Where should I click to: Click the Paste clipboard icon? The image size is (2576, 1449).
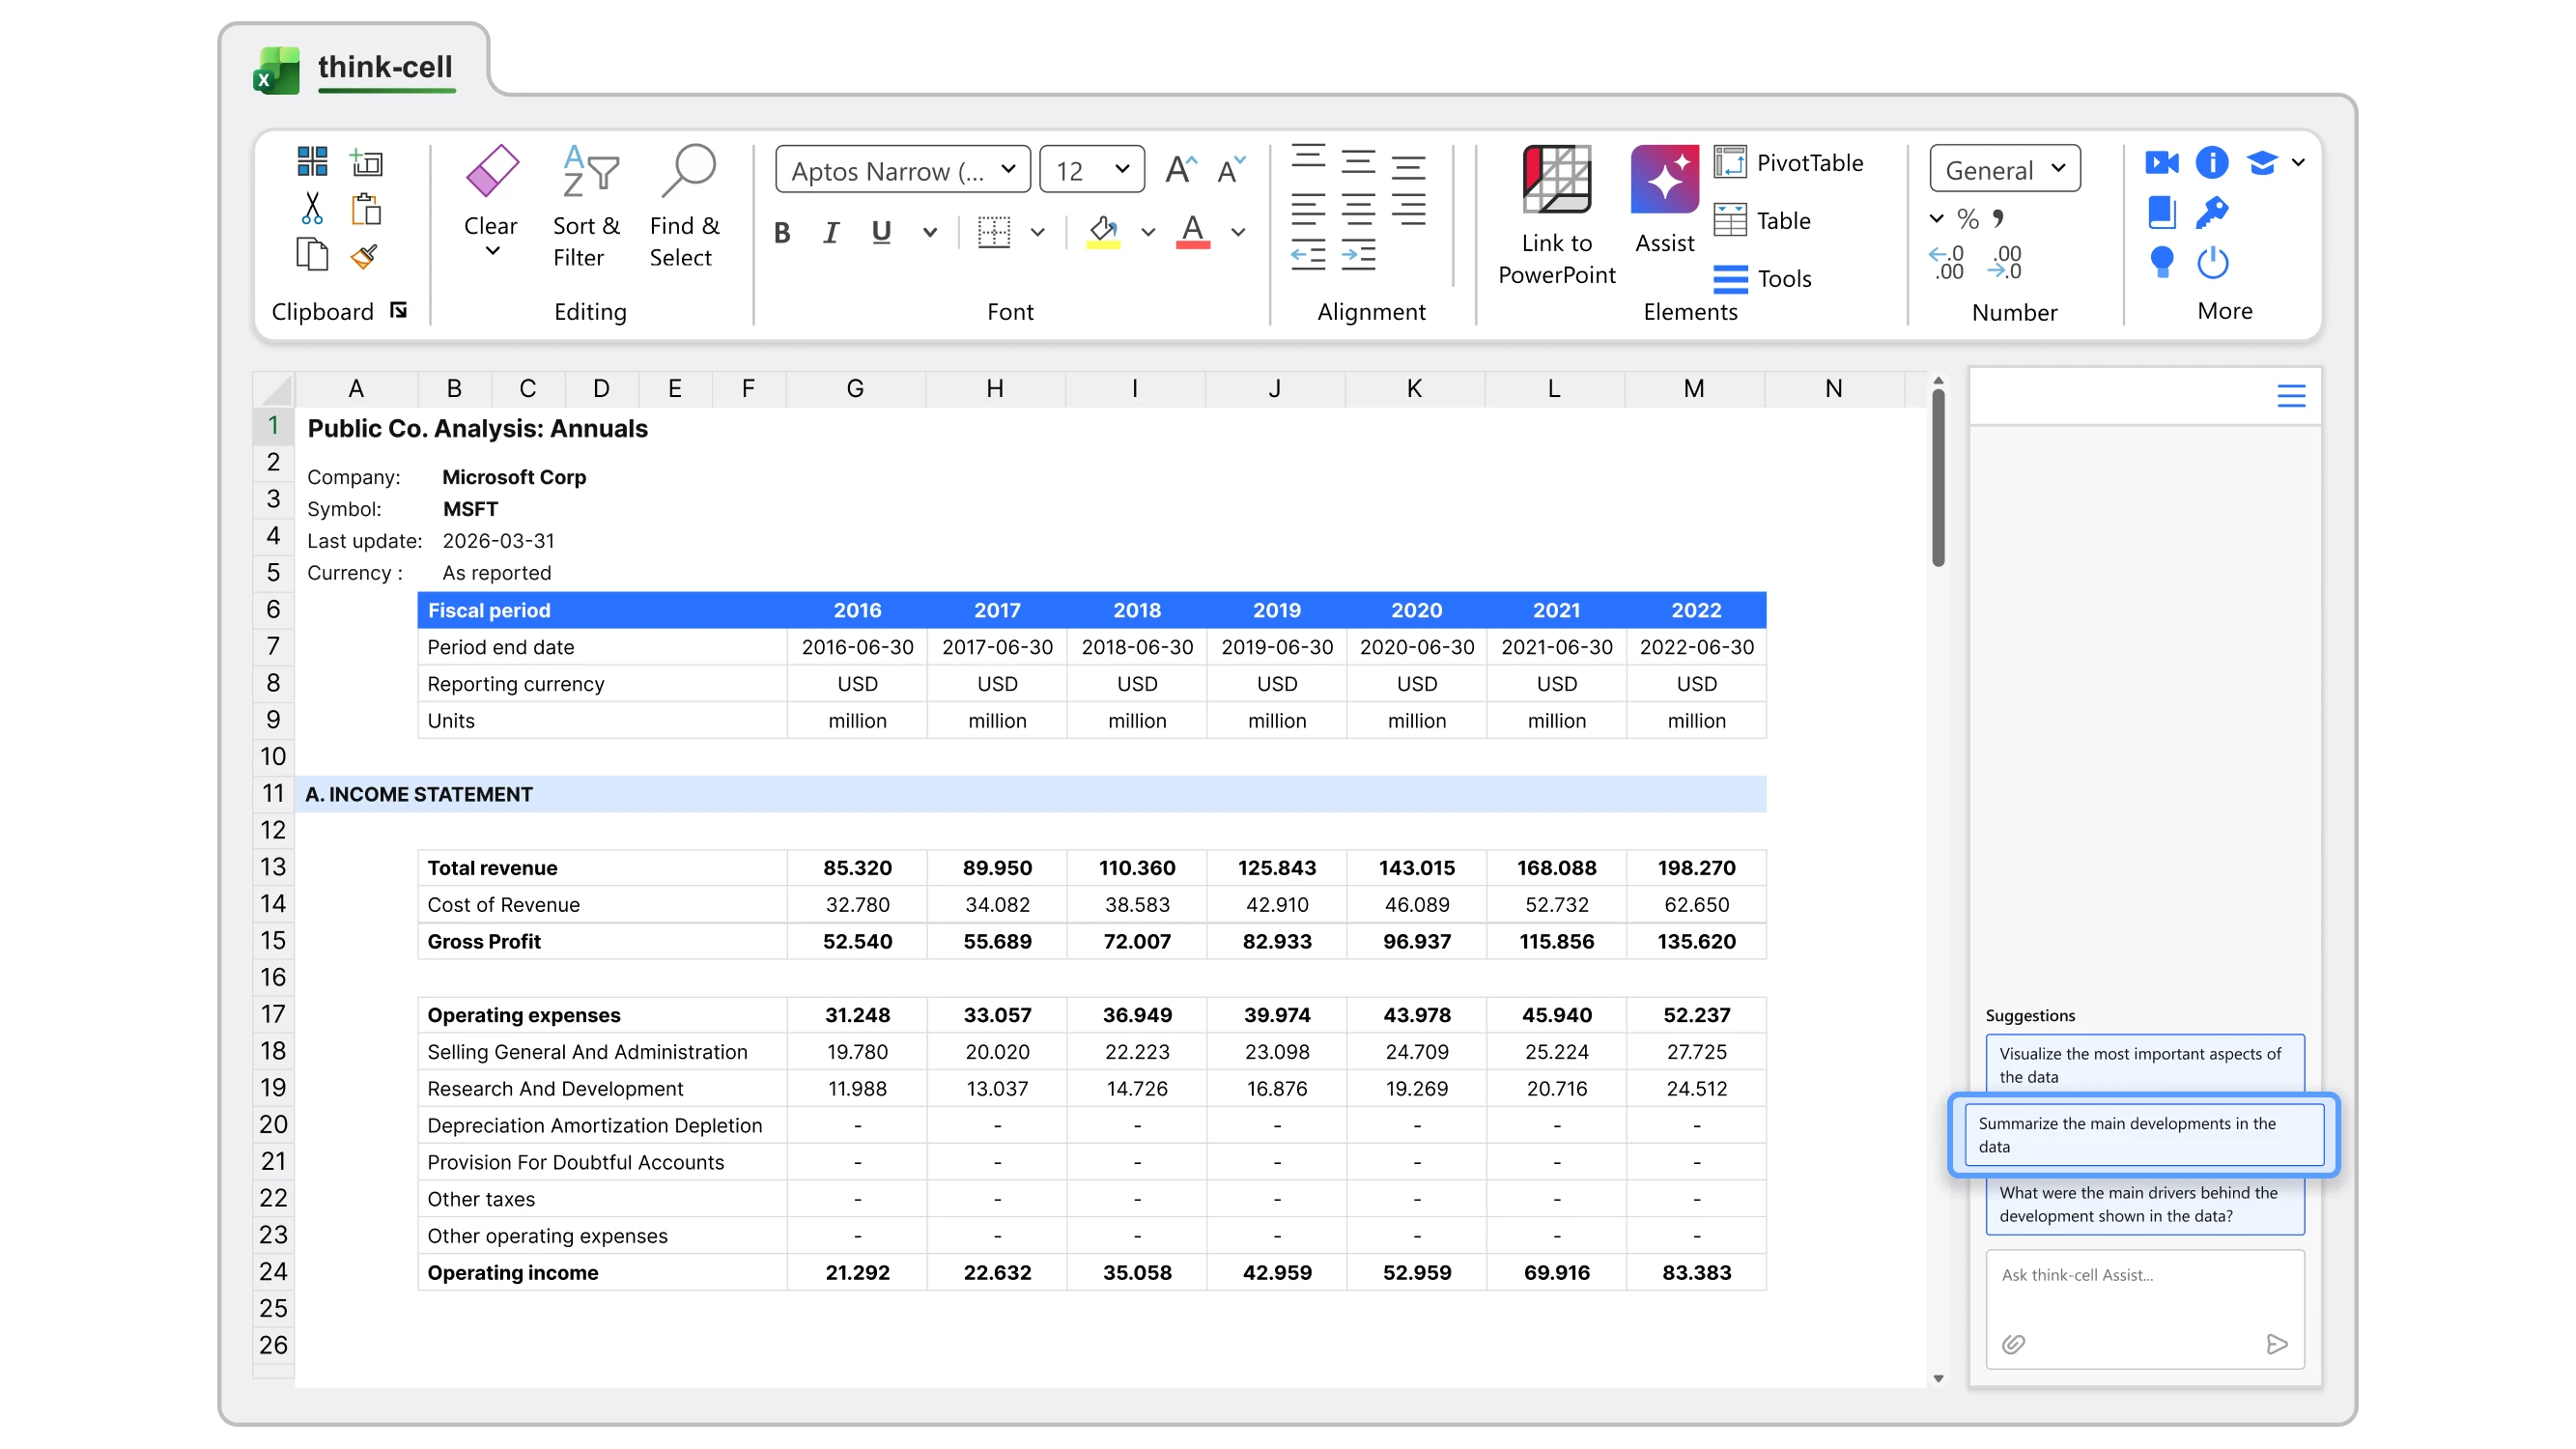(x=366, y=209)
